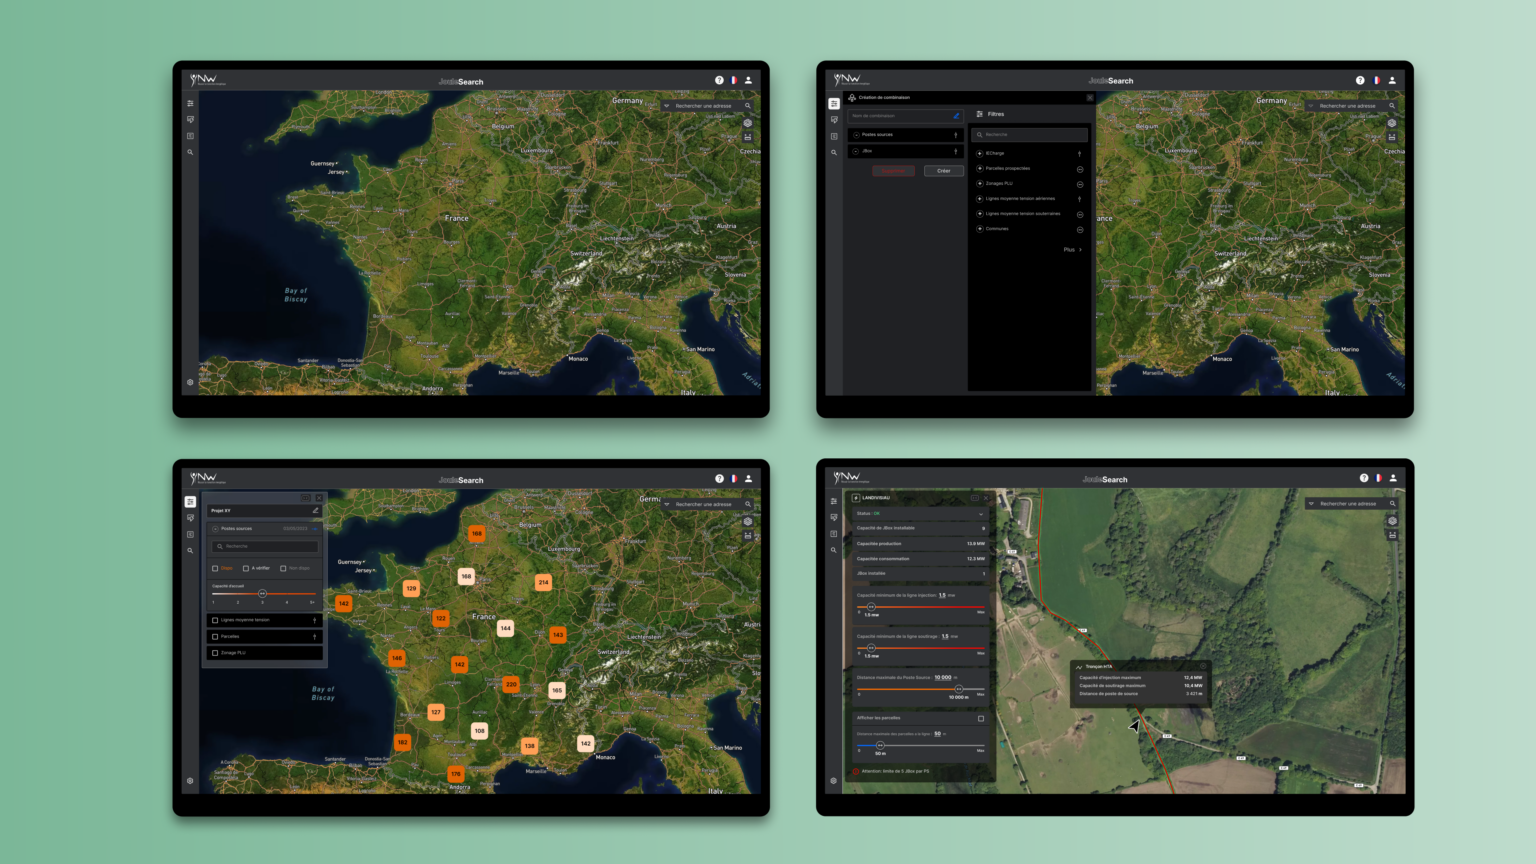
Task: Click the 168 orange cluster near Belgium
Action: pyautogui.click(x=477, y=534)
